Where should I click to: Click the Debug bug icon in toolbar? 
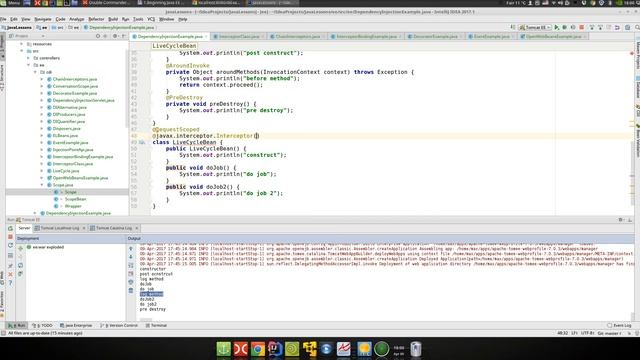[565, 27]
